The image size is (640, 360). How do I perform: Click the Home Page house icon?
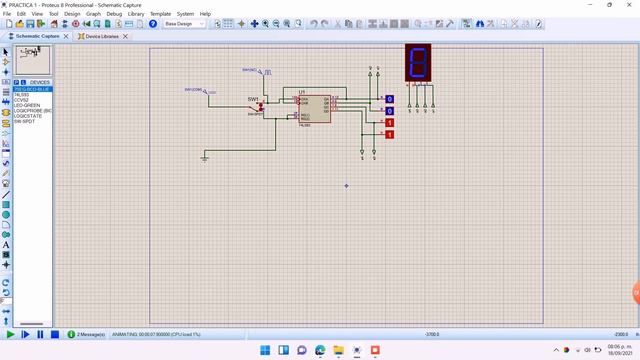click(x=54, y=24)
